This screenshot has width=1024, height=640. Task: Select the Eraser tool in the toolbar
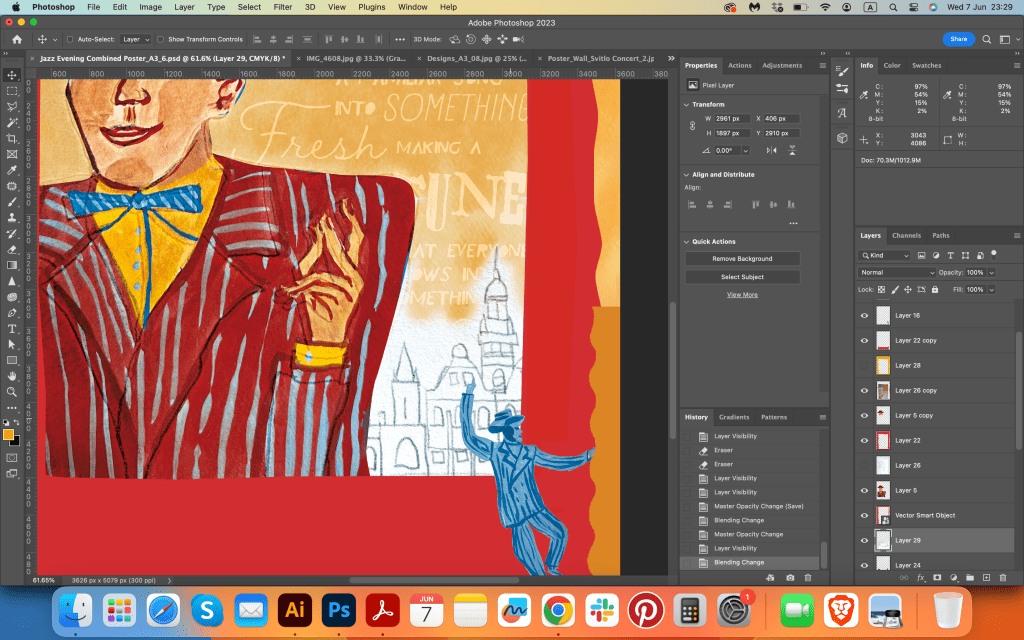(12, 249)
